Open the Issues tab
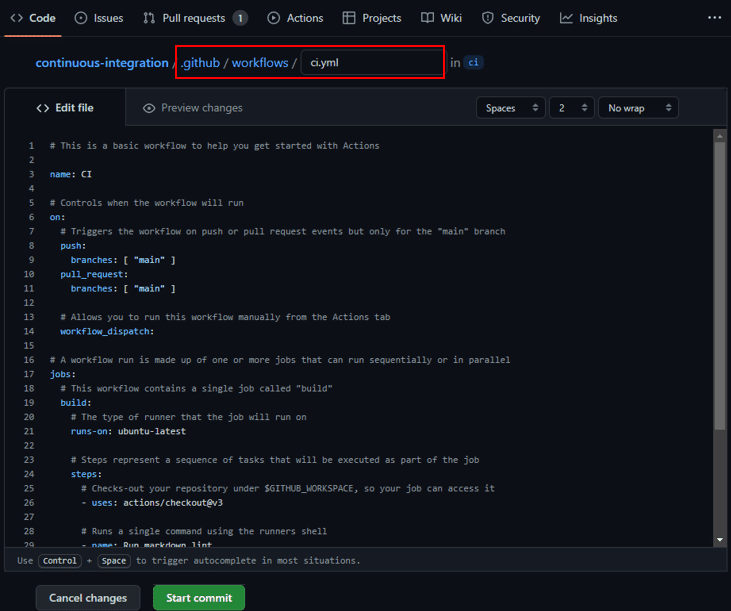The height and width of the screenshot is (611, 731). click(99, 18)
